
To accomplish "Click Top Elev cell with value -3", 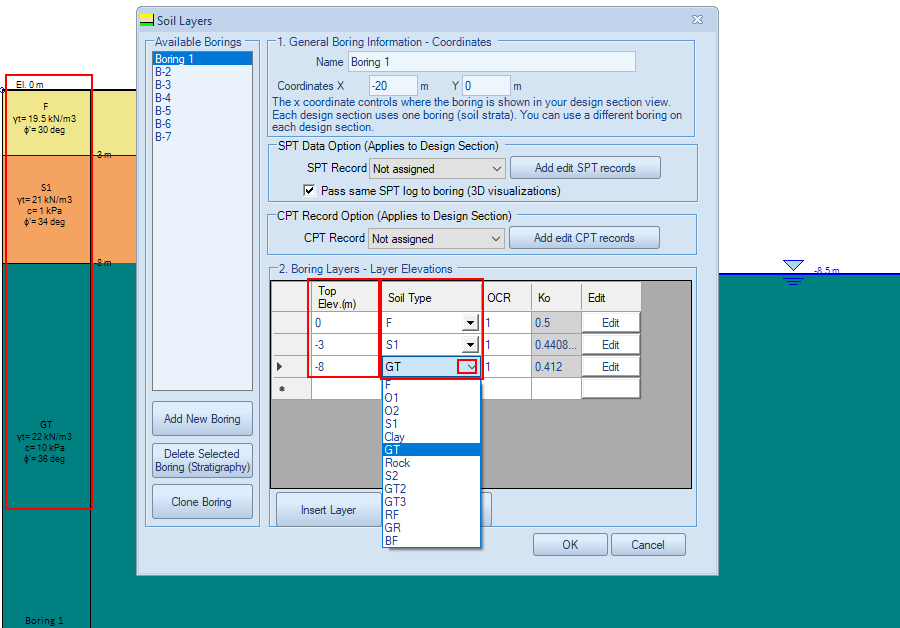I will (x=345, y=344).
